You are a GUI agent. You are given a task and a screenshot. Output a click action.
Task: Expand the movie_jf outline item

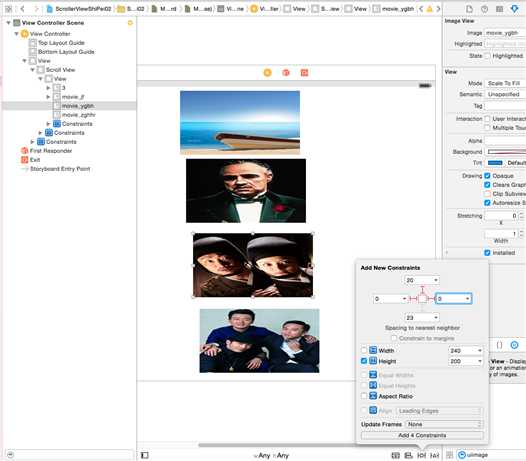point(48,97)
